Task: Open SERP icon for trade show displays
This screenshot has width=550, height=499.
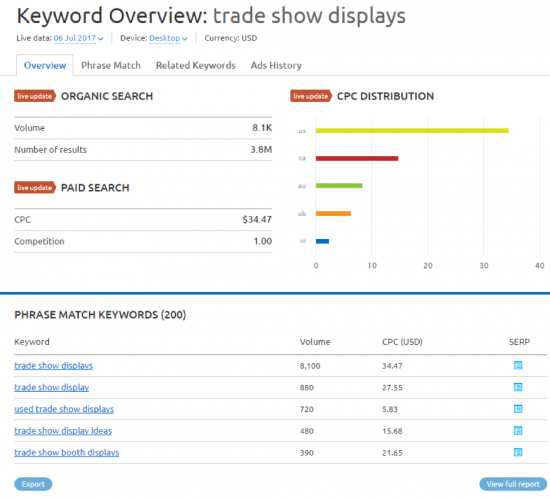Action: [x=518, y=365]
